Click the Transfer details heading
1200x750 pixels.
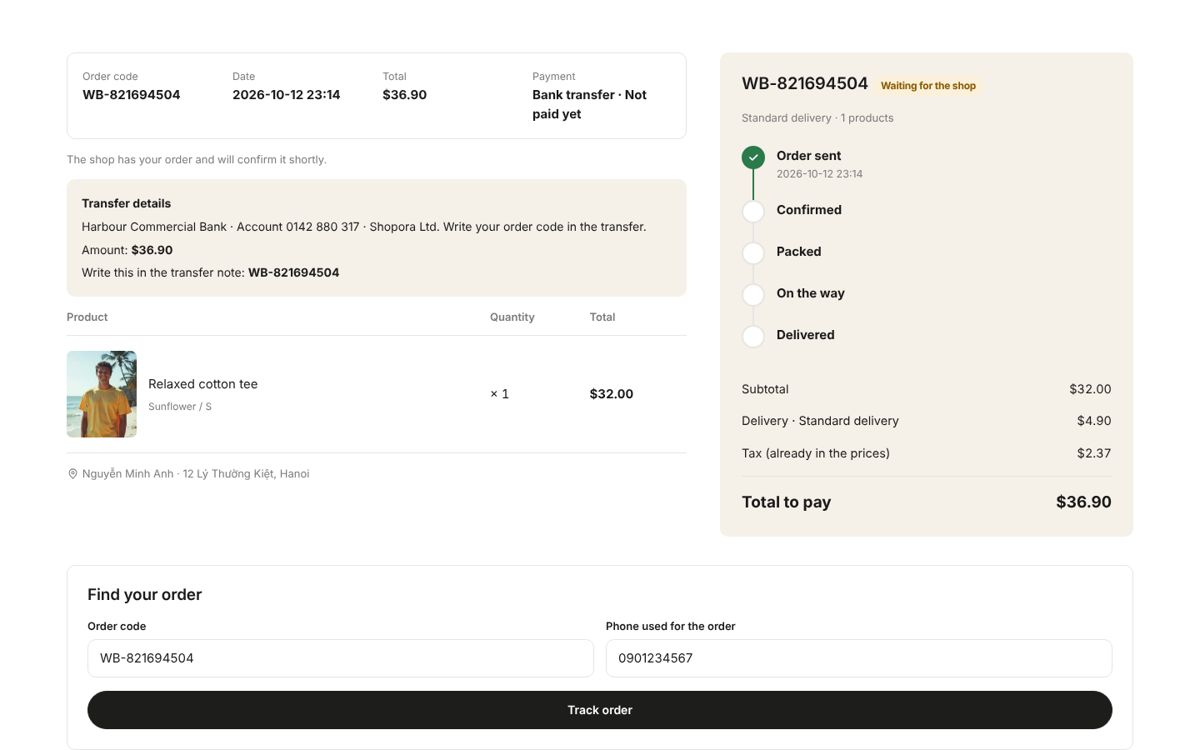(x=126, y=203)
